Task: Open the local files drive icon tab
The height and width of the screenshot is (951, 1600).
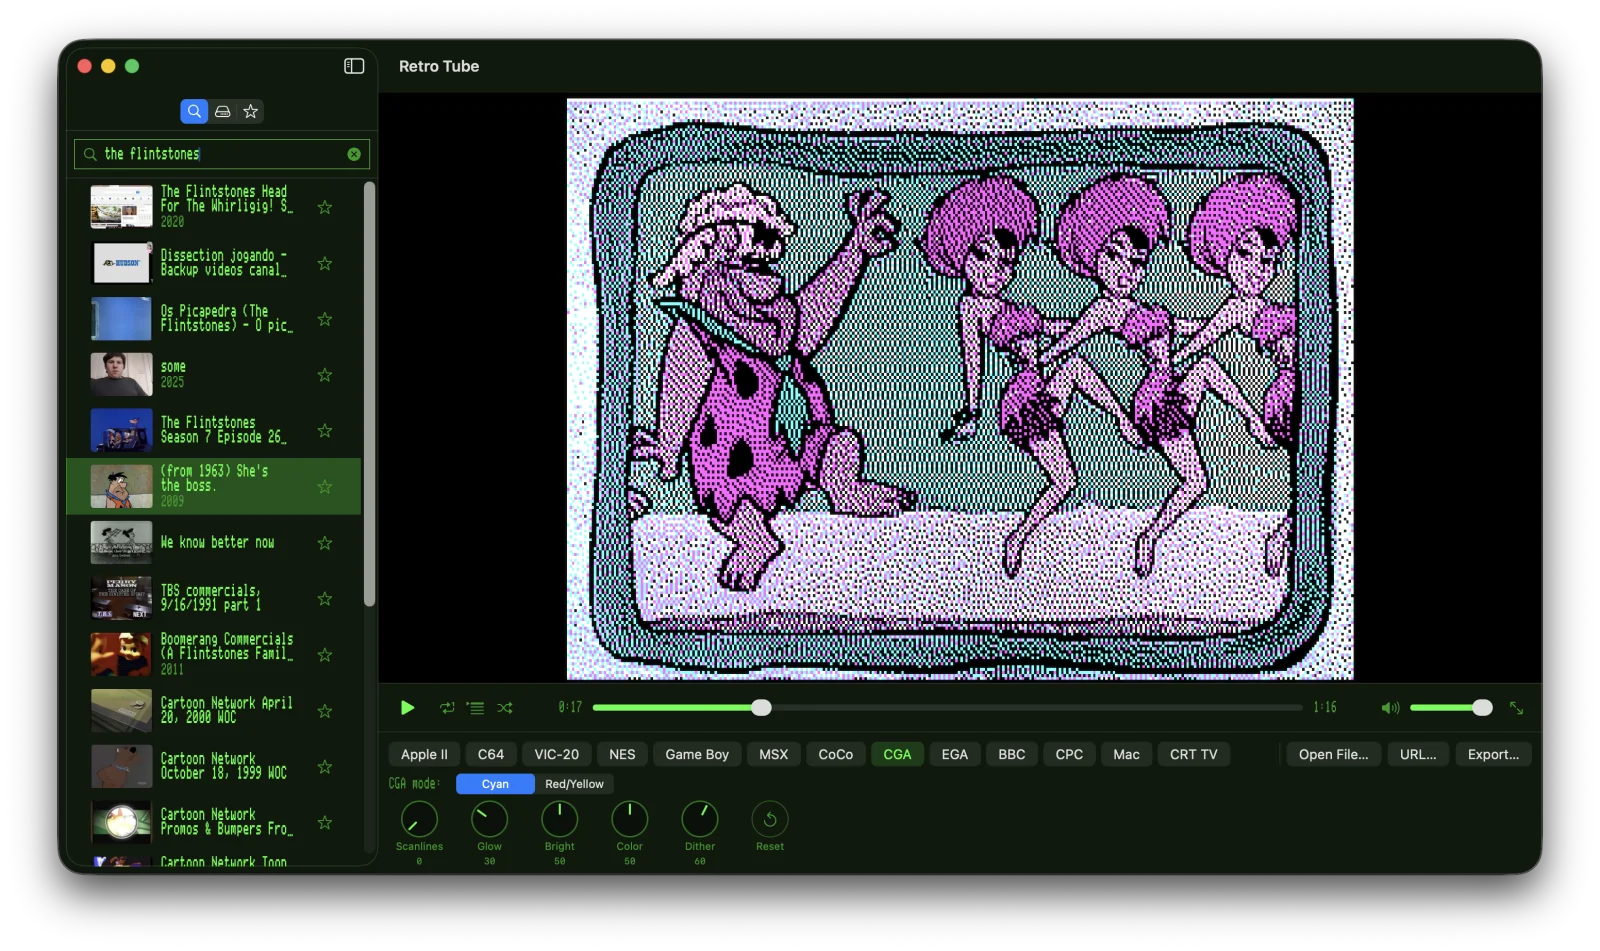Action: 223,111
